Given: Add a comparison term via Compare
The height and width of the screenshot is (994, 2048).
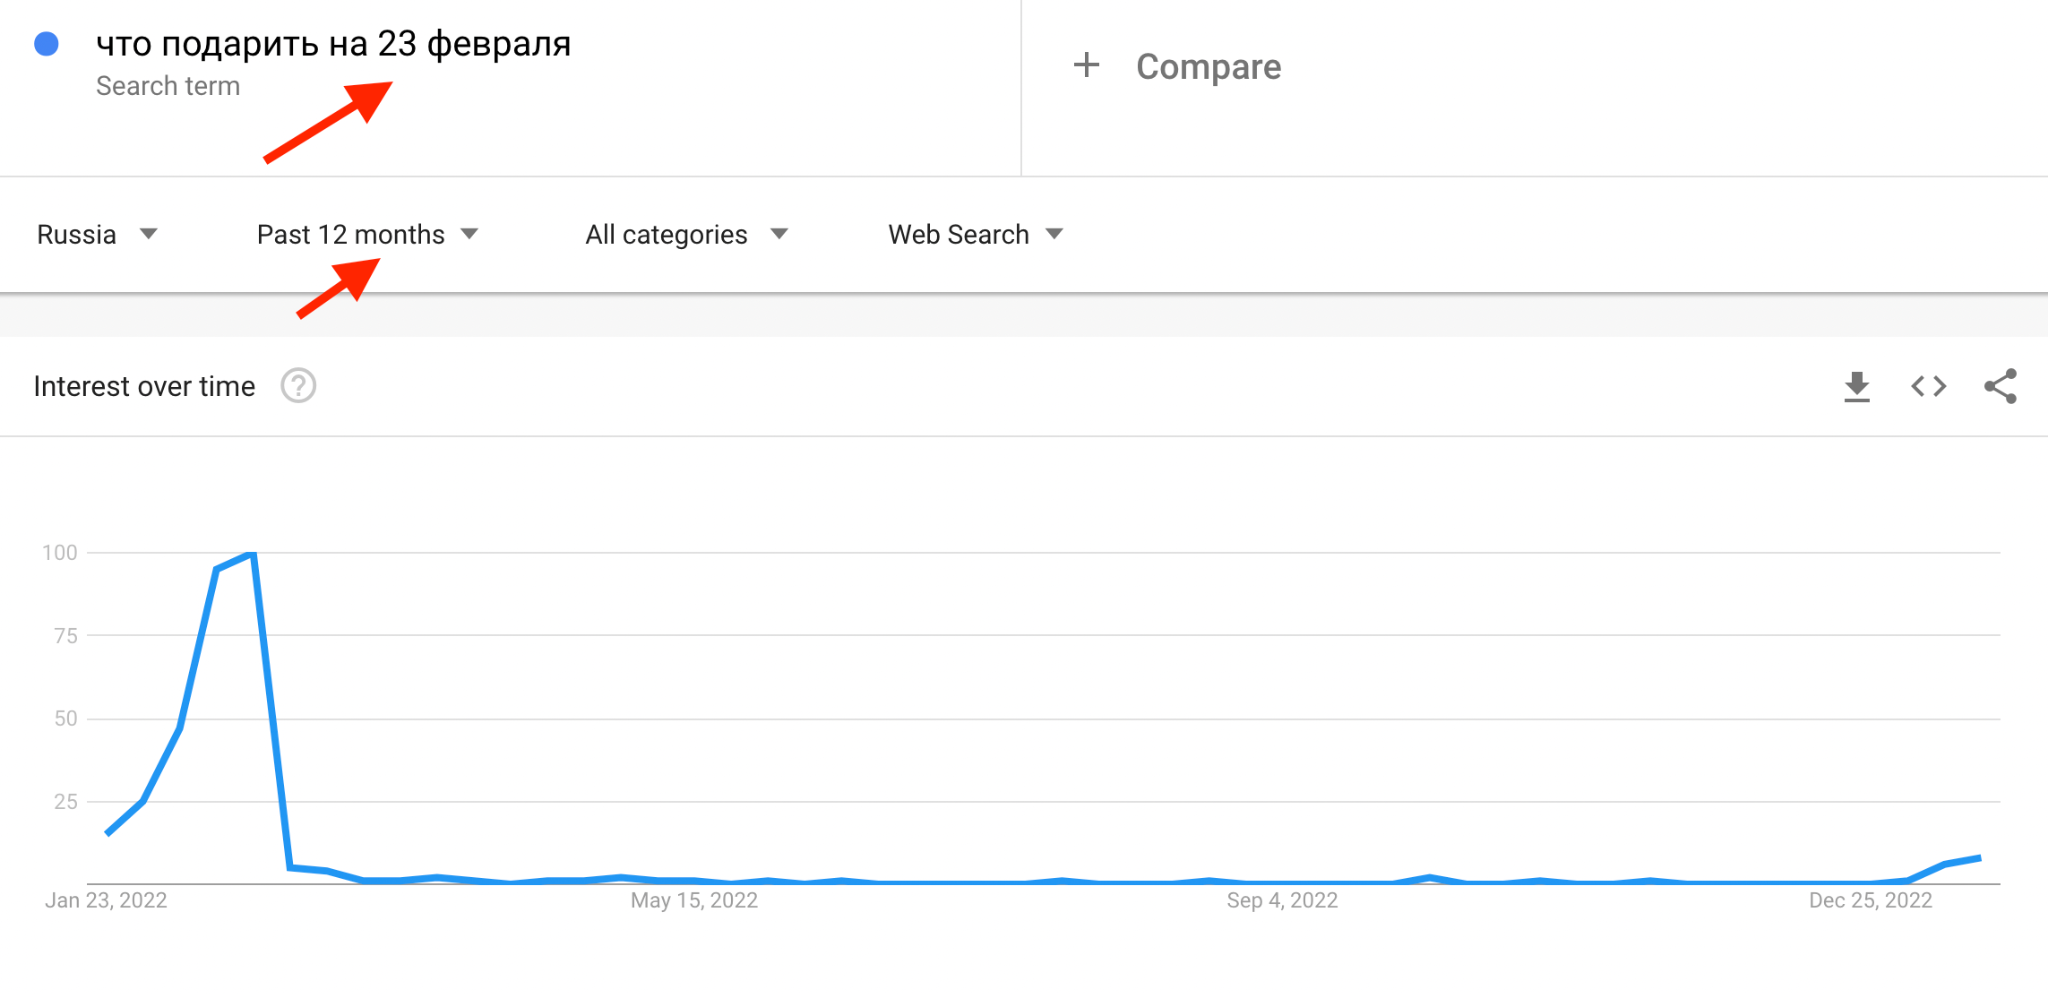Looking at the screenshot, I should pos(1208,66).
